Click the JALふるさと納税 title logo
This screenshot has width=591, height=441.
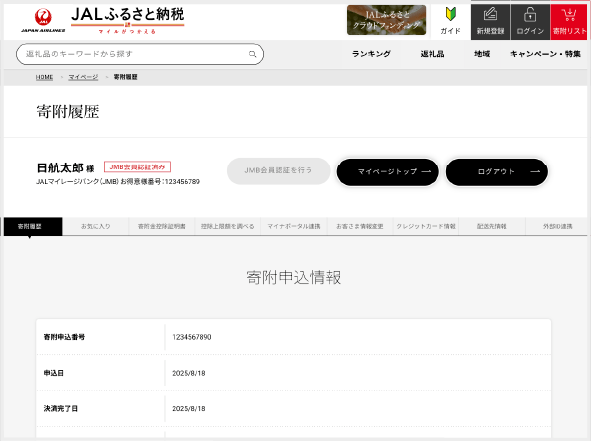[127, 20]
